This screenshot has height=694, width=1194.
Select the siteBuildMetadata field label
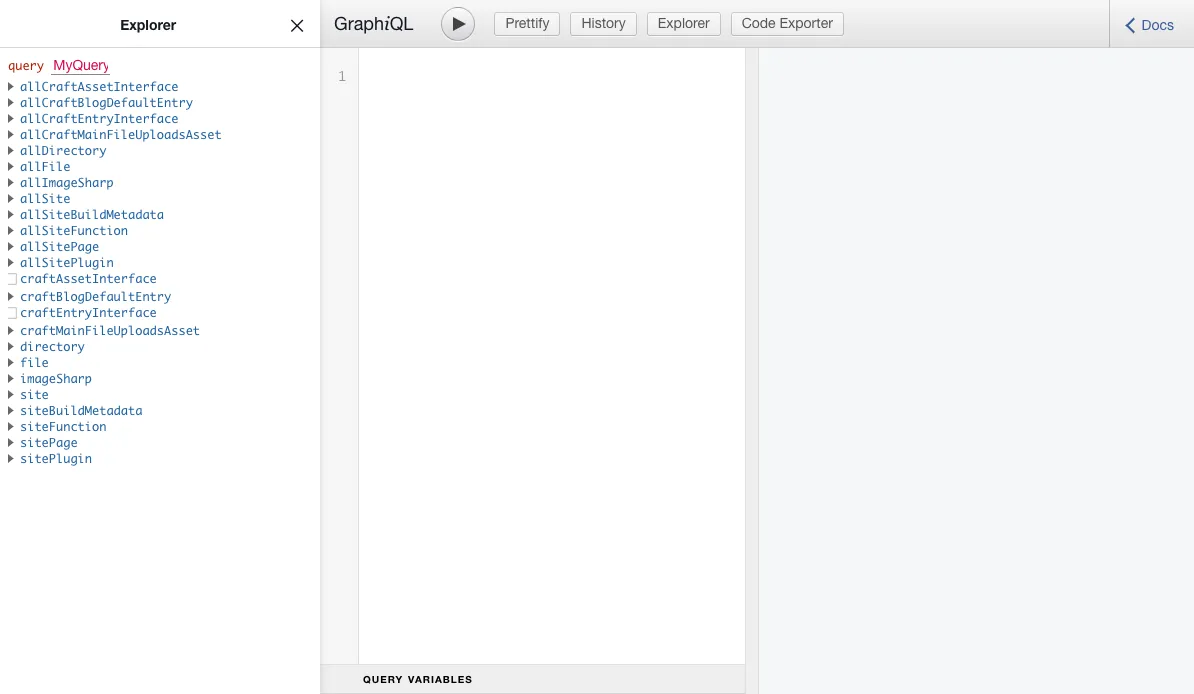click(81, 411)
